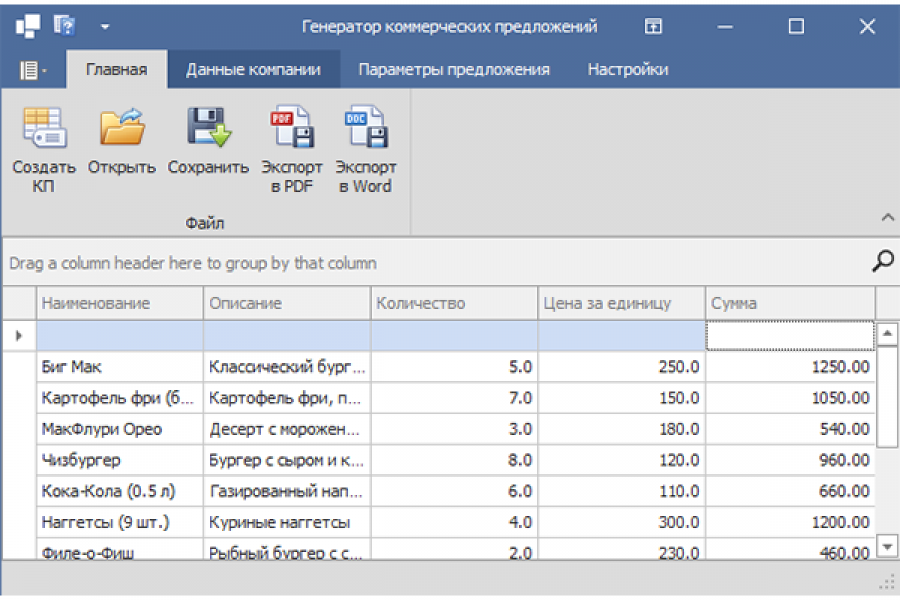Save using the Сохранить icon
The image size is (900, 600).
point(208,129)
